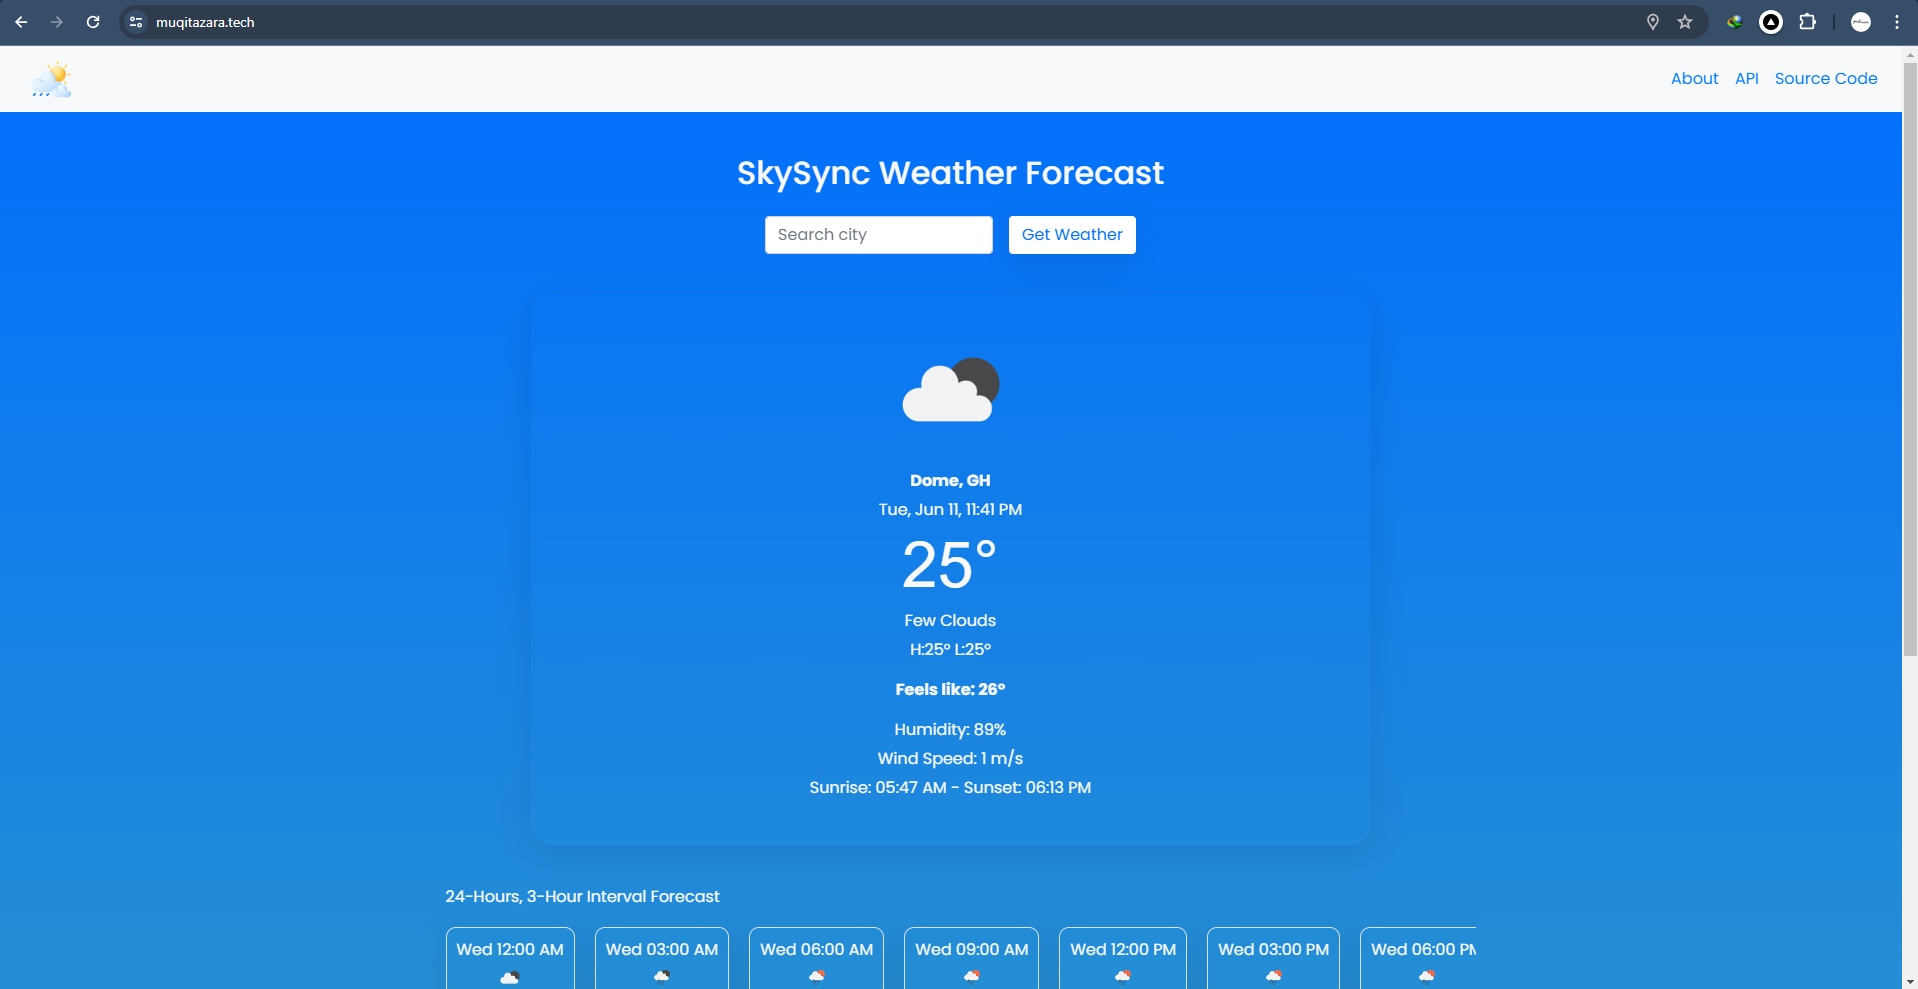The height and width of the screenshot is (989, 1918).
Task: Click the site settings icon in address bar
Action: point(135,21)
